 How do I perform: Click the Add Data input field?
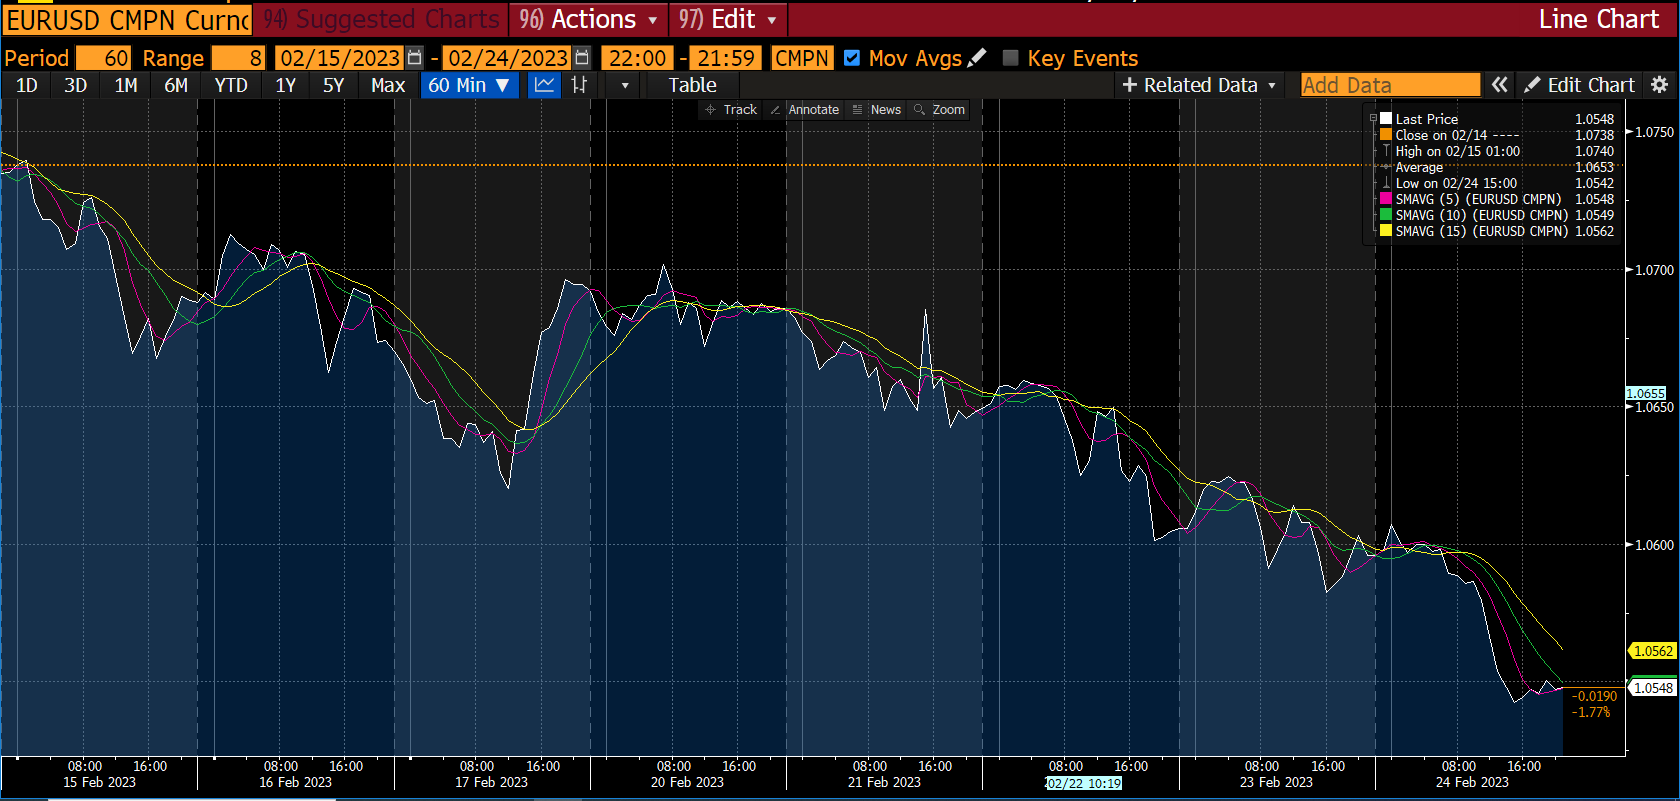[x=1389, y=85]
